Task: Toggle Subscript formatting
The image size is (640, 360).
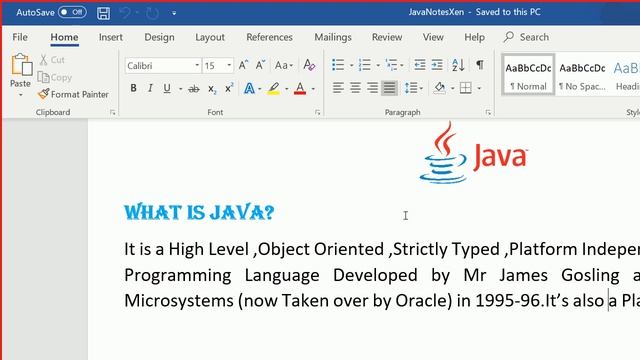Action: (212, 89)
